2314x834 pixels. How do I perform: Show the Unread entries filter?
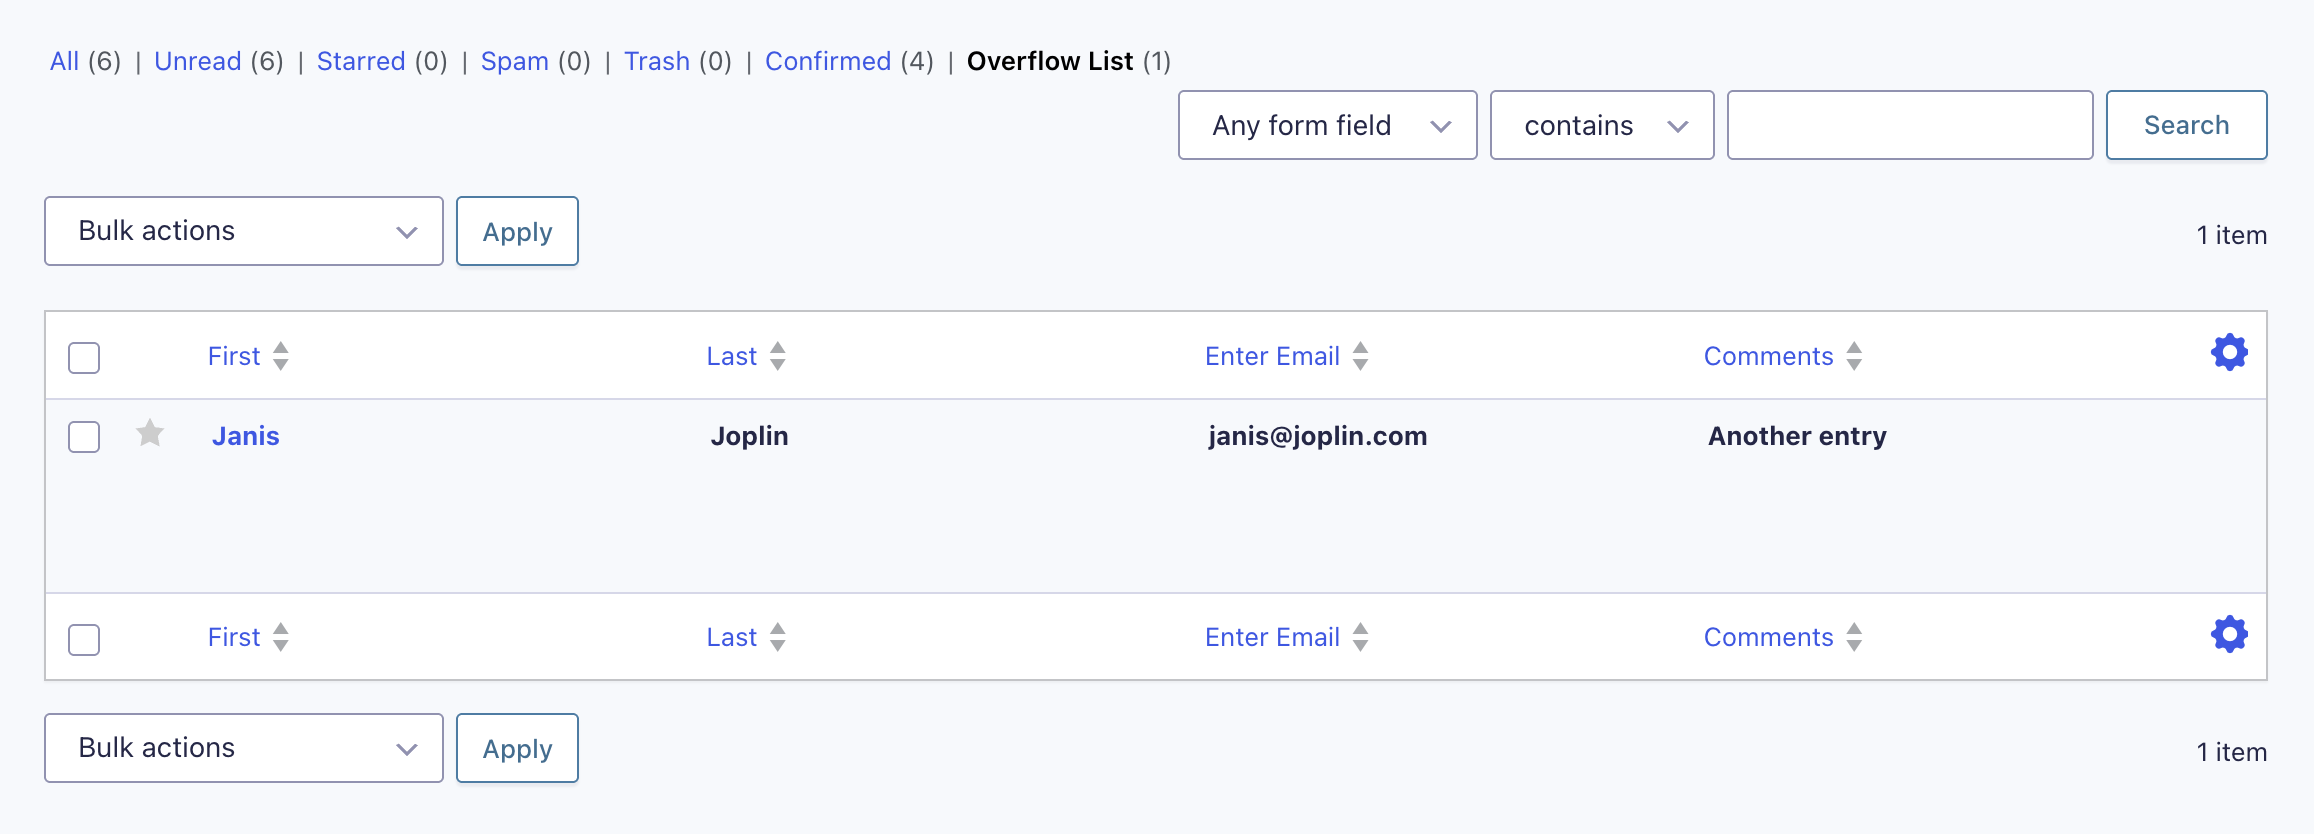click(x=198, y=61)
